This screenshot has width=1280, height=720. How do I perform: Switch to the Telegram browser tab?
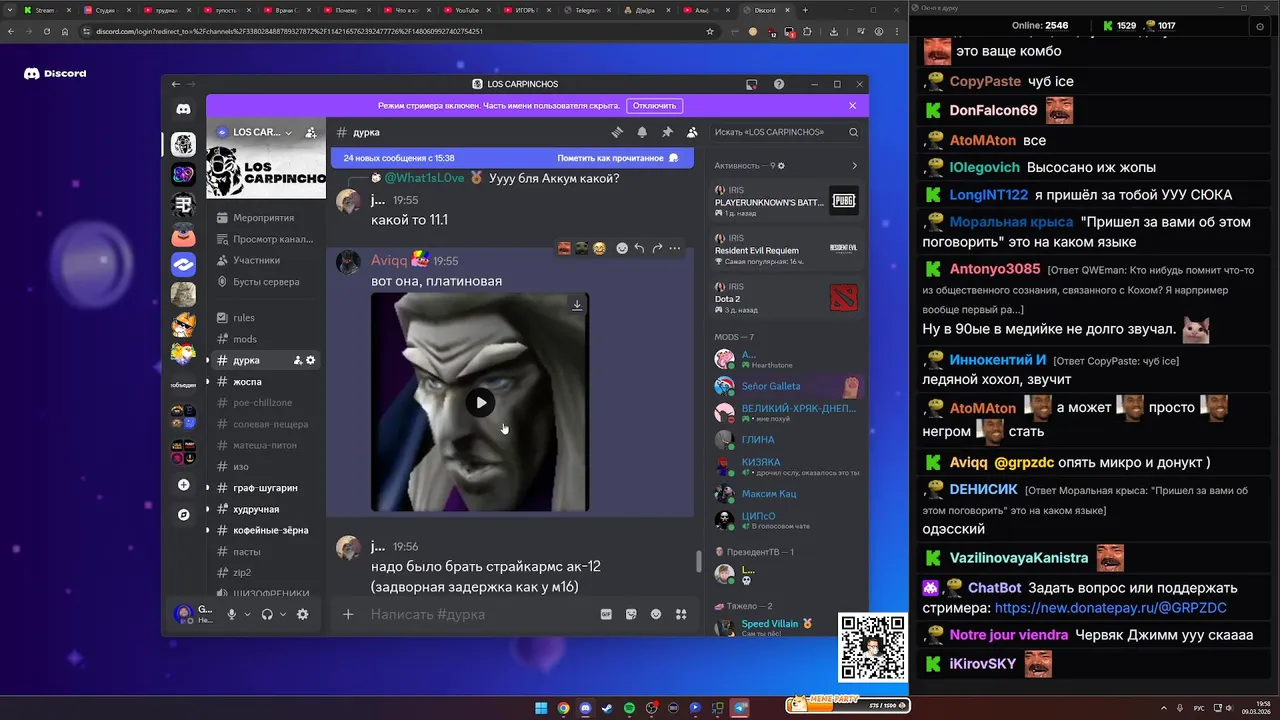point(588,10)
